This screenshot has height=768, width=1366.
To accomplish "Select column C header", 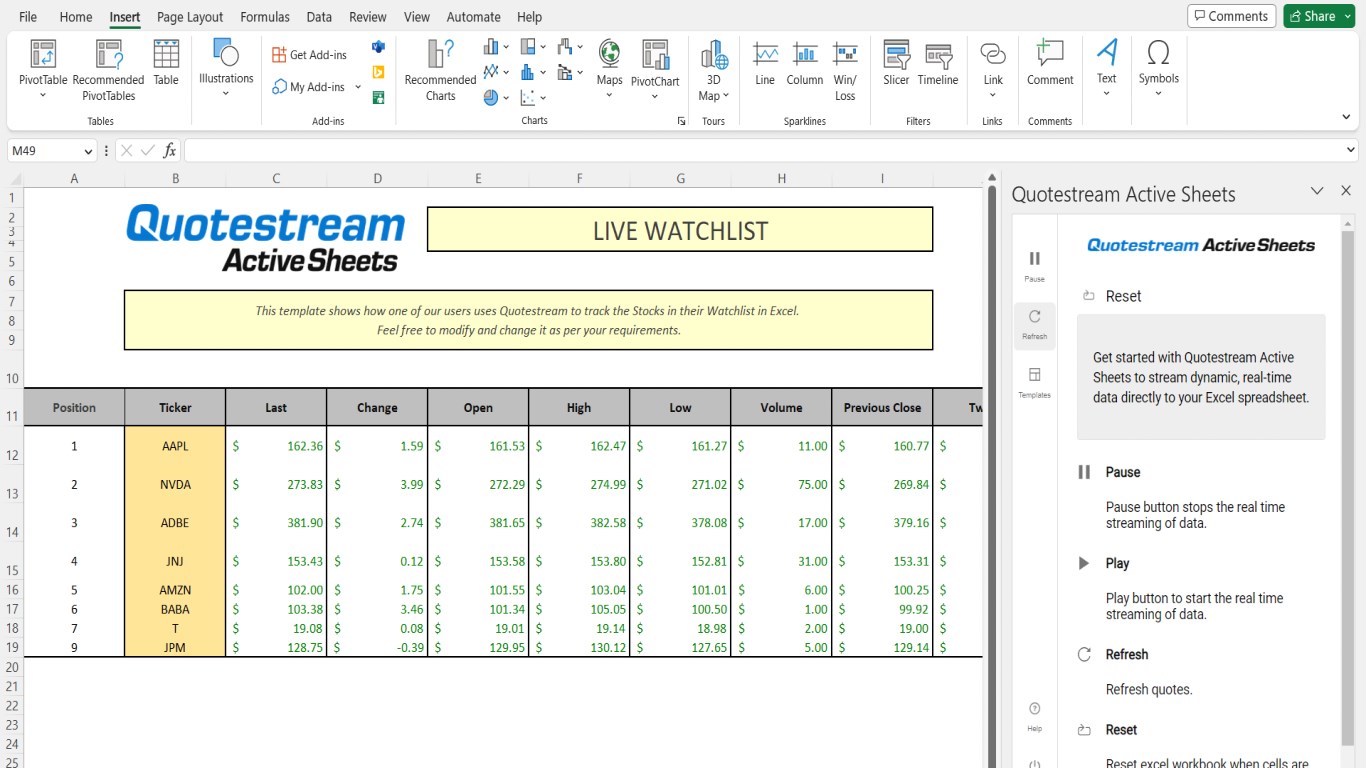I will (276, 179).
